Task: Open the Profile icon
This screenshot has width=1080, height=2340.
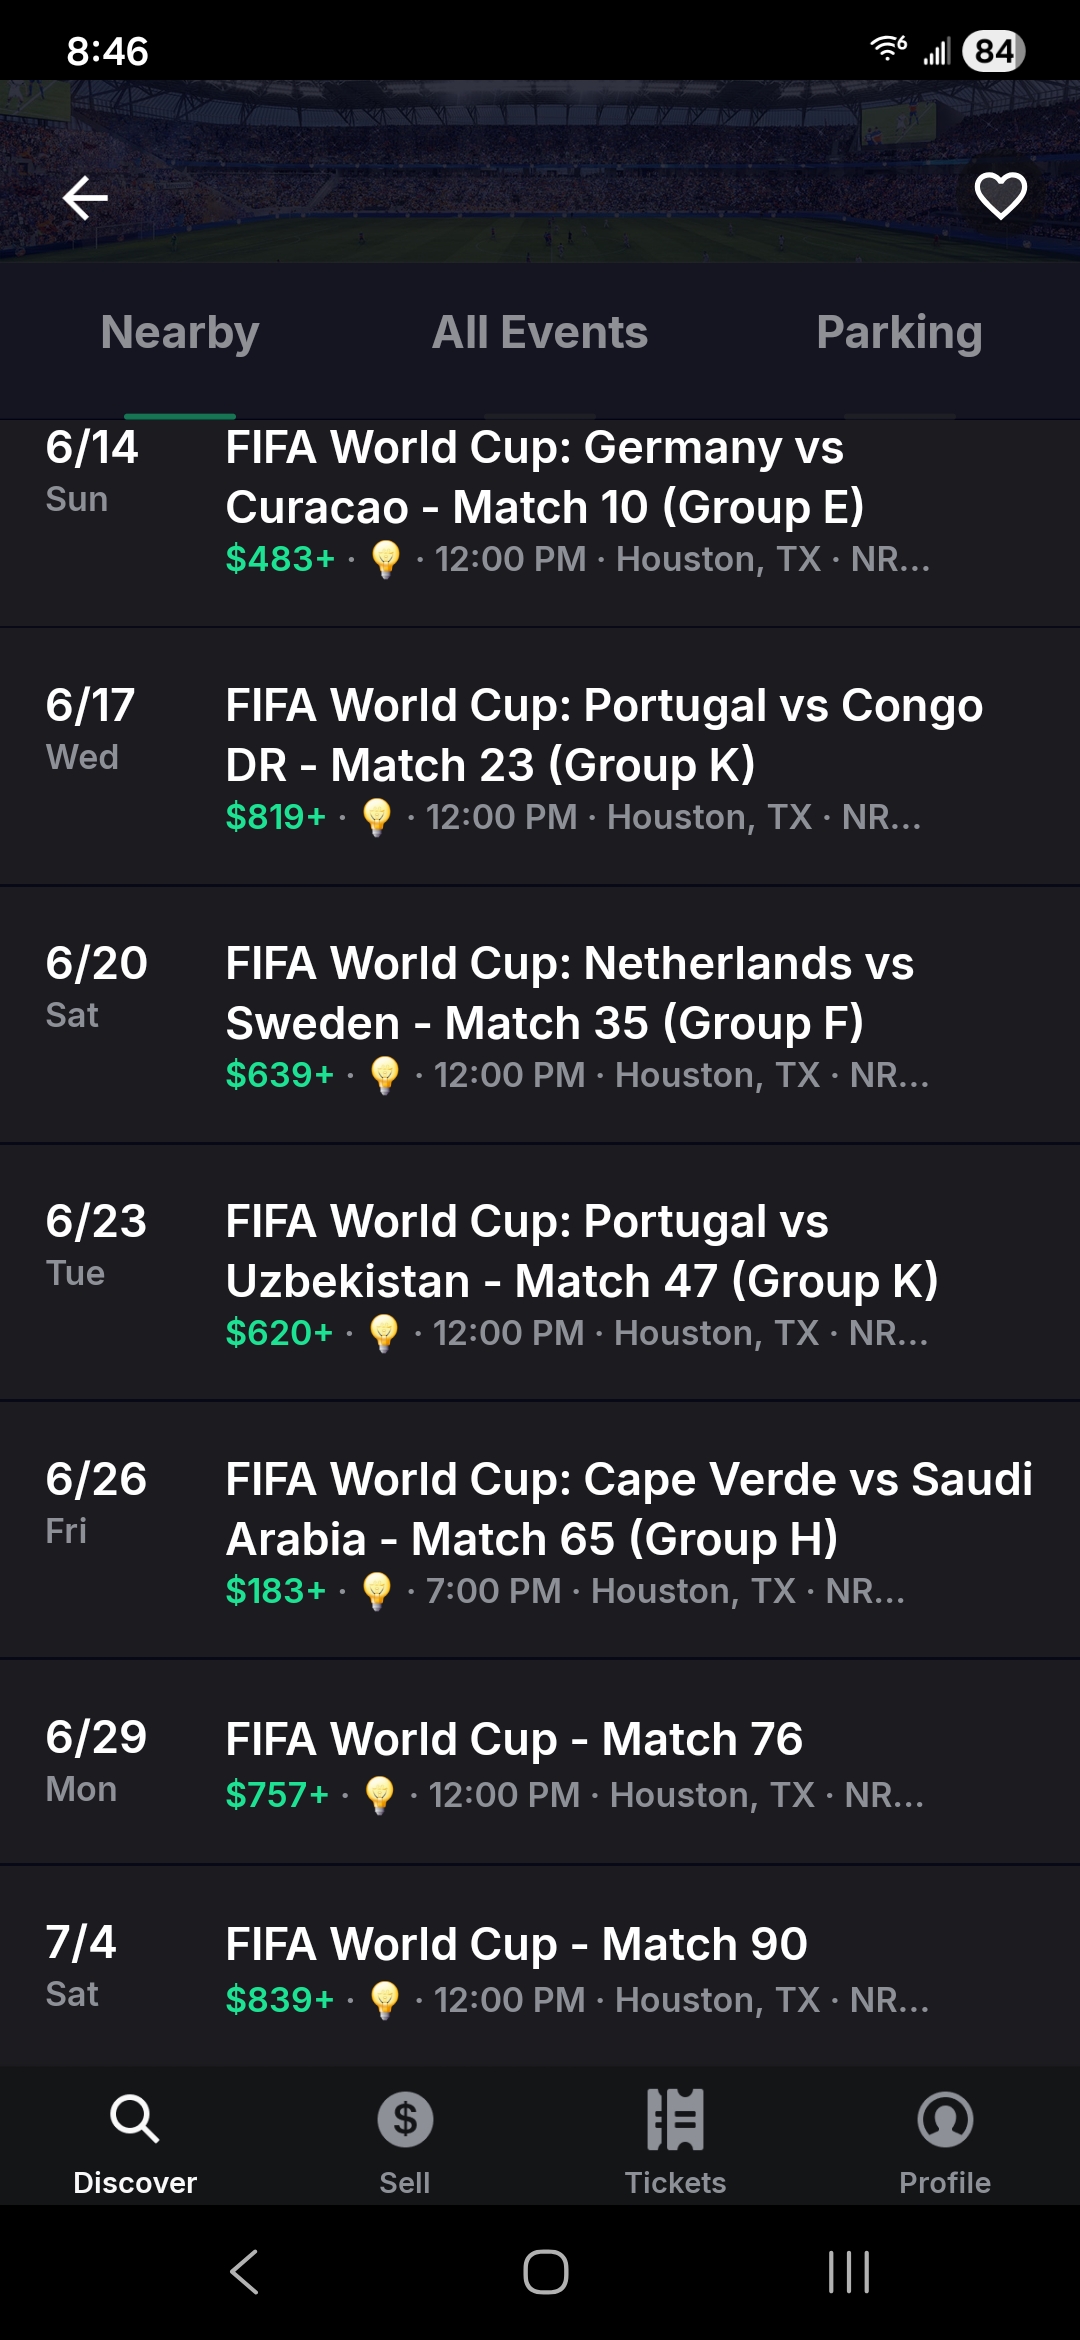Action: click(945, 2119)
